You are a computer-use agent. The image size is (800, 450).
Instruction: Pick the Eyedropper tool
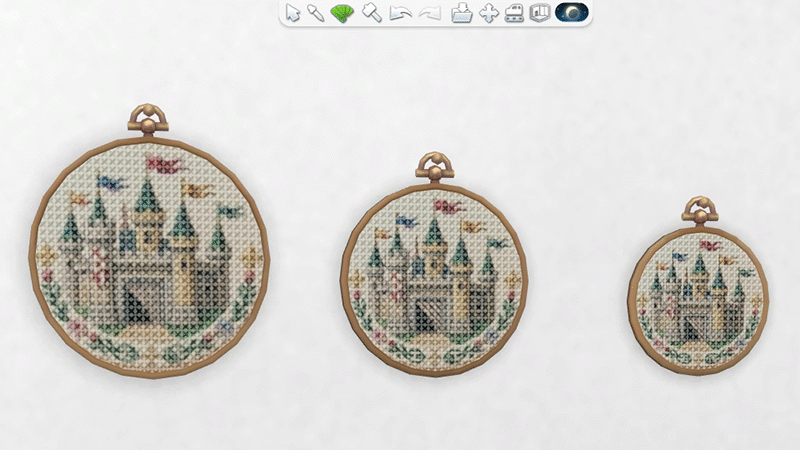(316, 13)
